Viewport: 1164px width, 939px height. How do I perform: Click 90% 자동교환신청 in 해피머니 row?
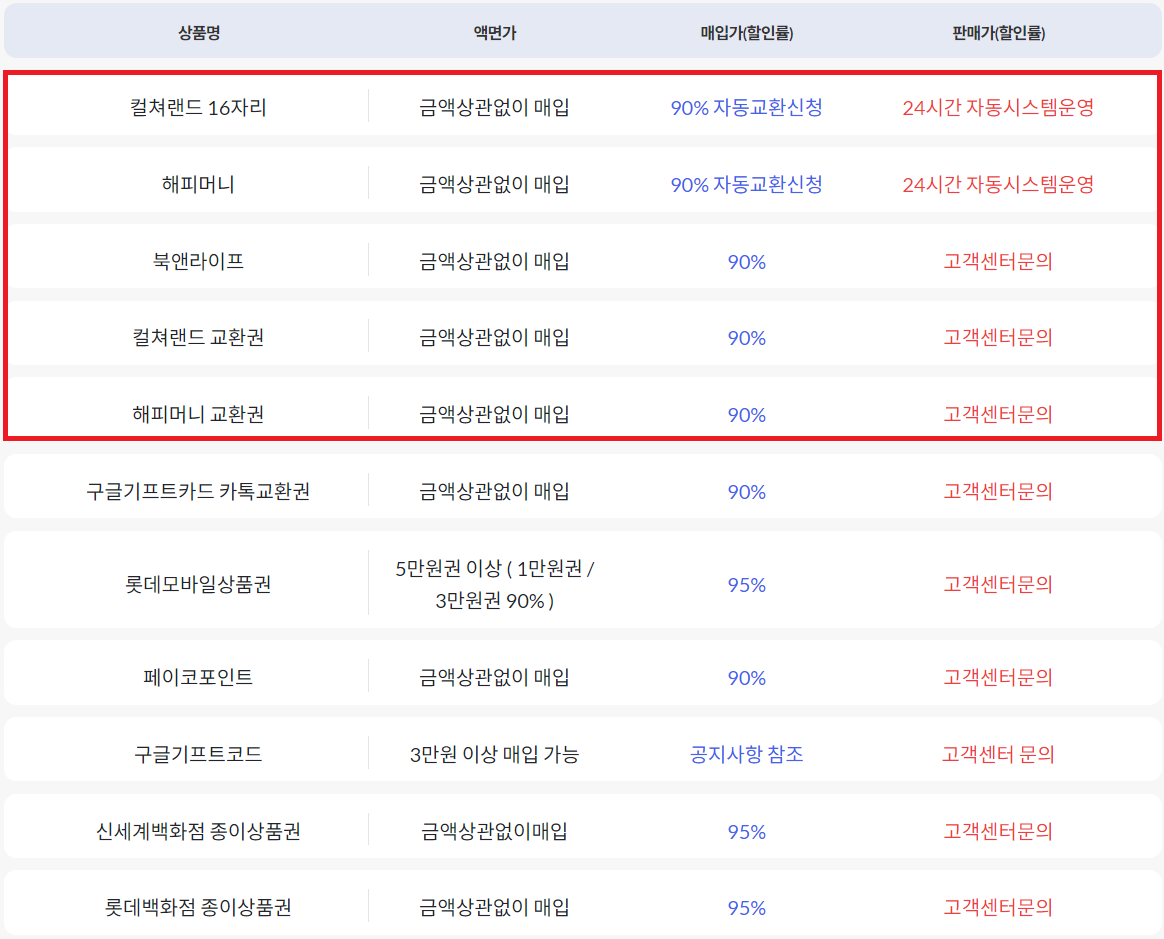[747, 184]
